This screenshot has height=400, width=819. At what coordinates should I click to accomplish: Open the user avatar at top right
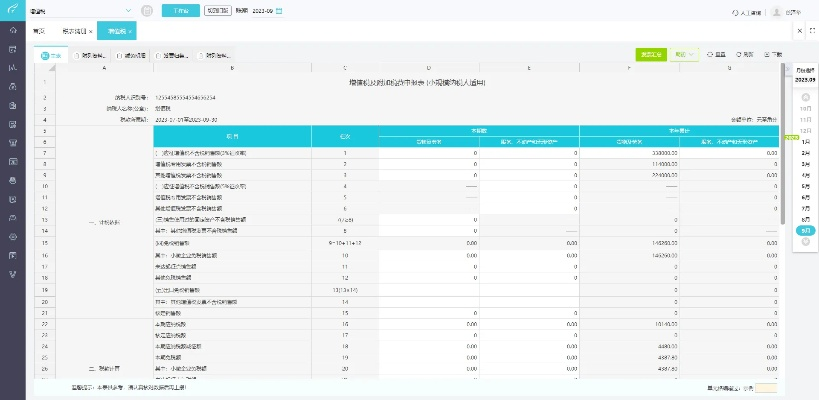click(x=777, y=11)
